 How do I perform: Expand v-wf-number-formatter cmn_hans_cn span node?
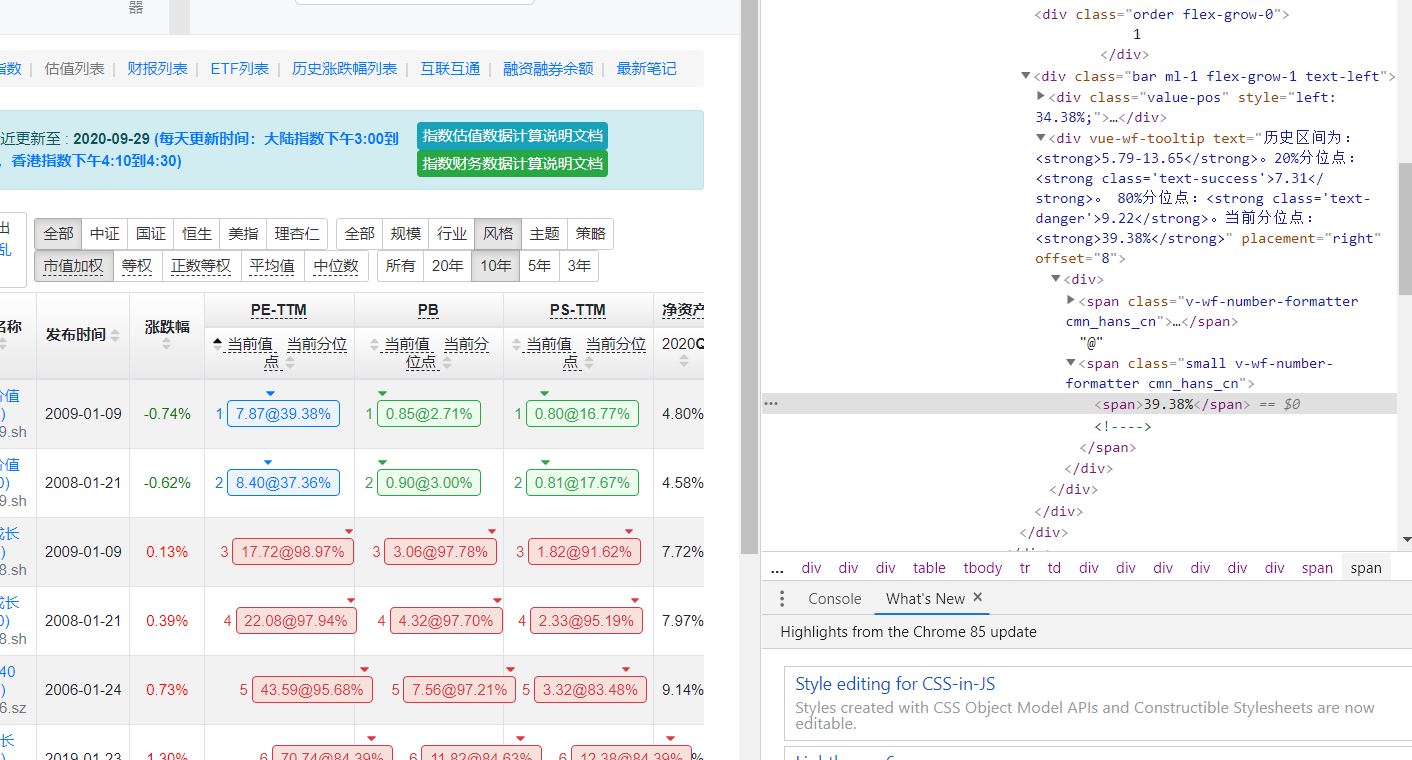click(1071, 300)
